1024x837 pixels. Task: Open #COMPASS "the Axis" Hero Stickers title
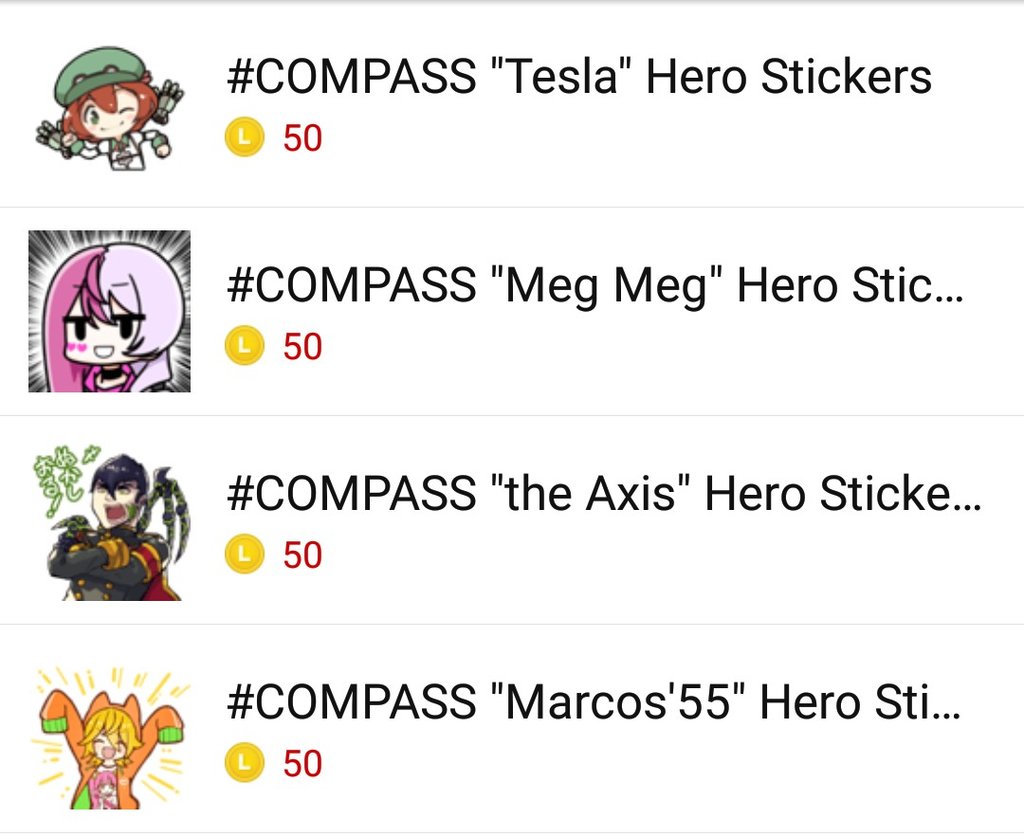point(604,494)
